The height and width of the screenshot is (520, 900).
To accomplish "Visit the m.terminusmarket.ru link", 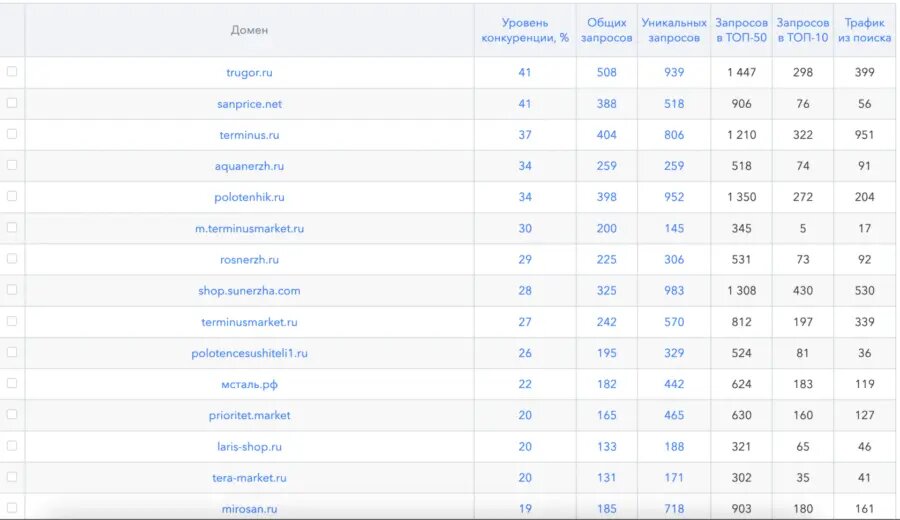I will [249, 228].
